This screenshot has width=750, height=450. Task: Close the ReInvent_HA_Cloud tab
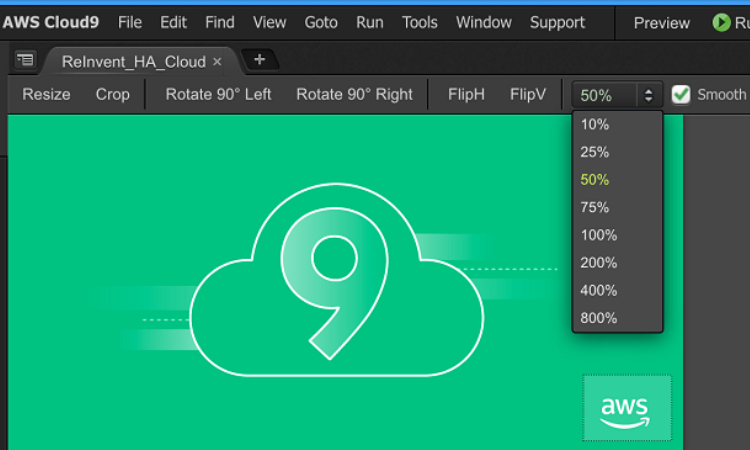tap(217, 62)
